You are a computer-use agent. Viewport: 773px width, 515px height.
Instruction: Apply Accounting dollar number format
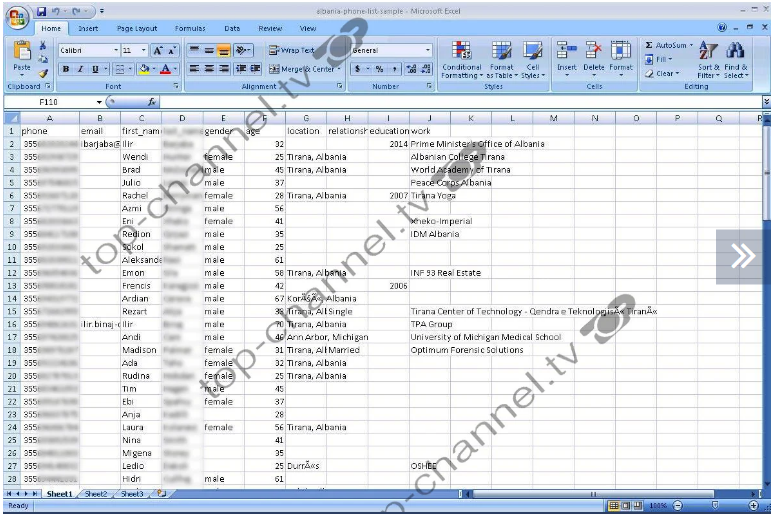coord(358,69)
